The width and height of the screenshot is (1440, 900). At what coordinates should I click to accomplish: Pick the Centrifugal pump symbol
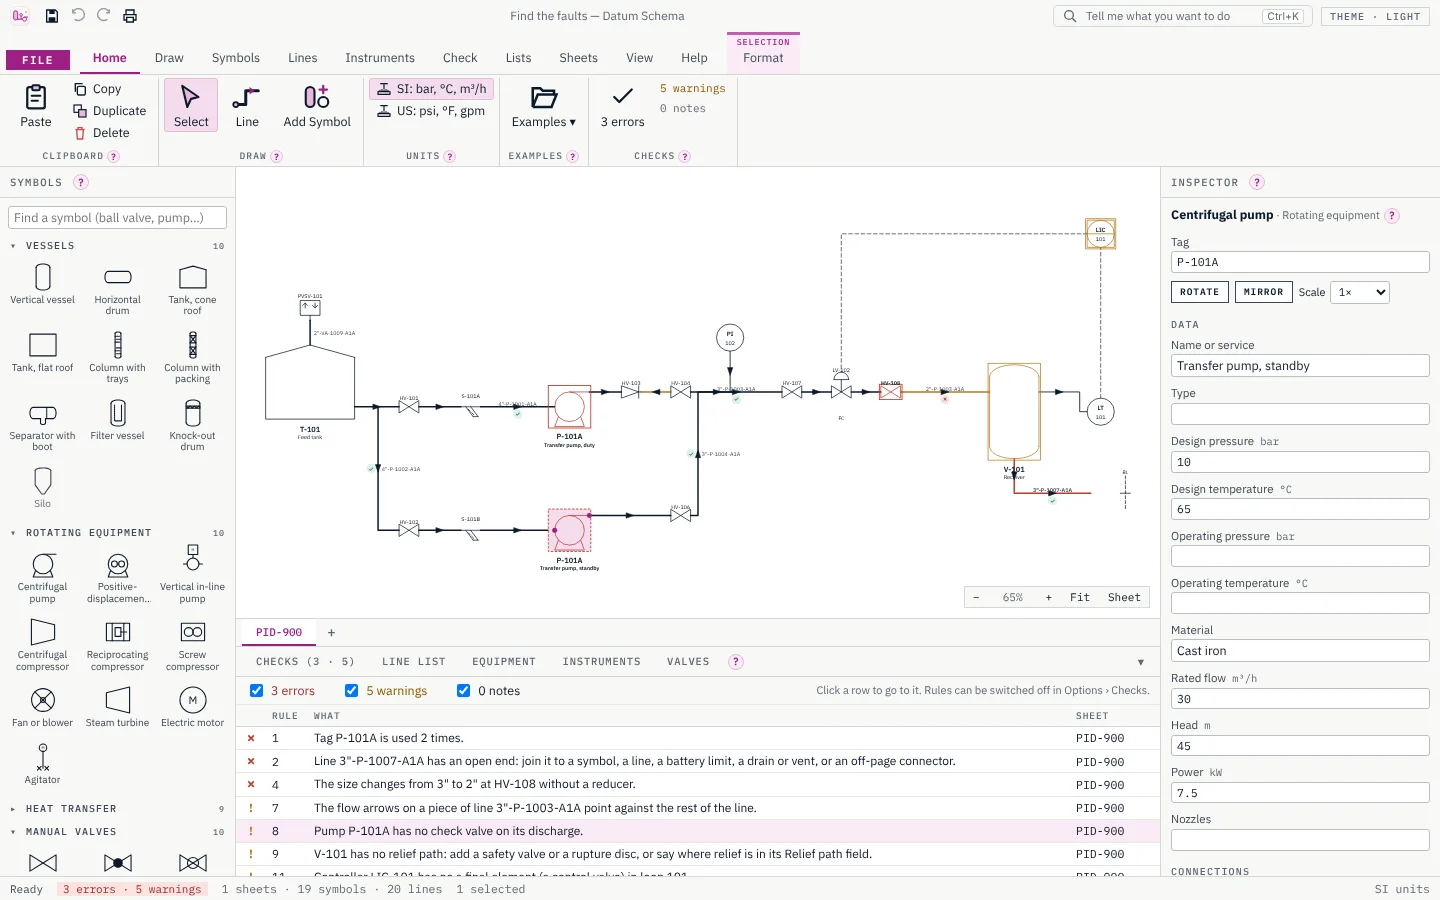click(42, 577)
